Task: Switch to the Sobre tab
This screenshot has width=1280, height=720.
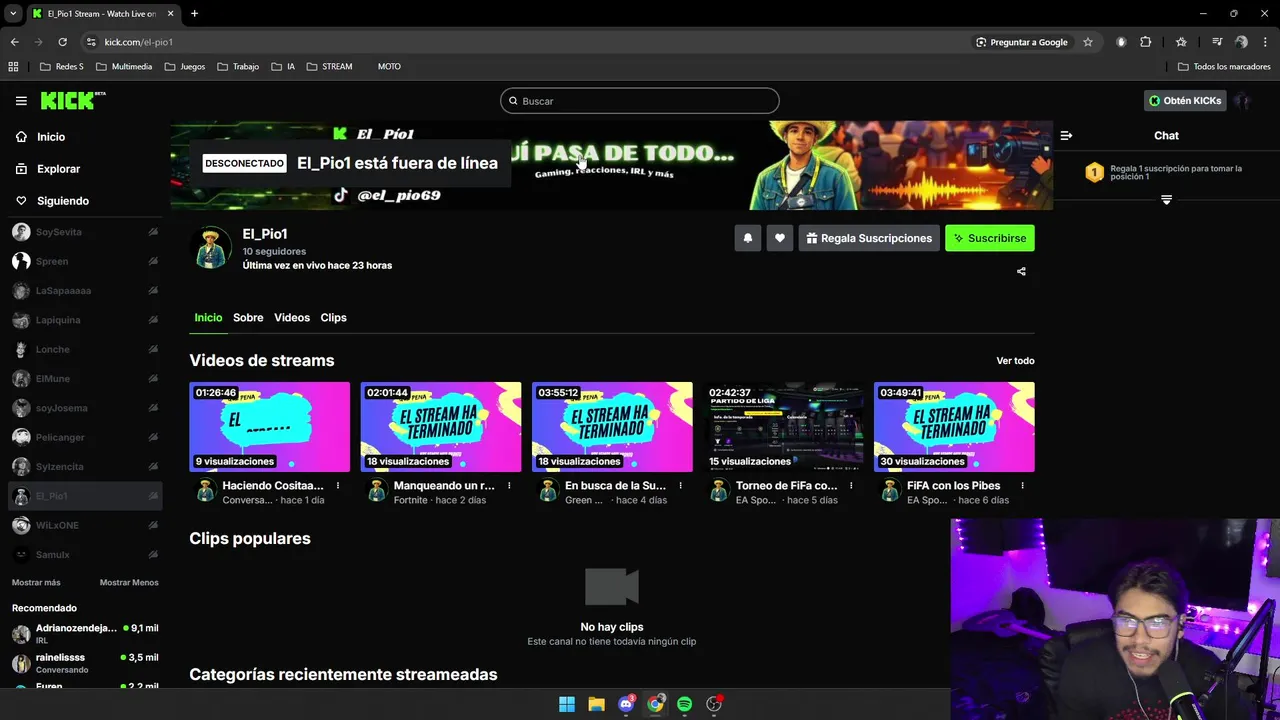Action: point(248,318)
